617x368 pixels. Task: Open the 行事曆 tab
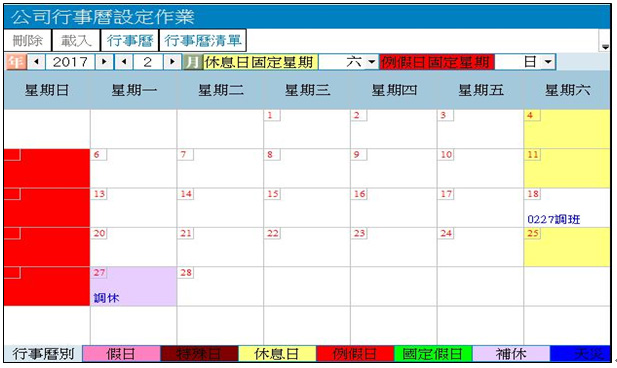tap(130, 40)
